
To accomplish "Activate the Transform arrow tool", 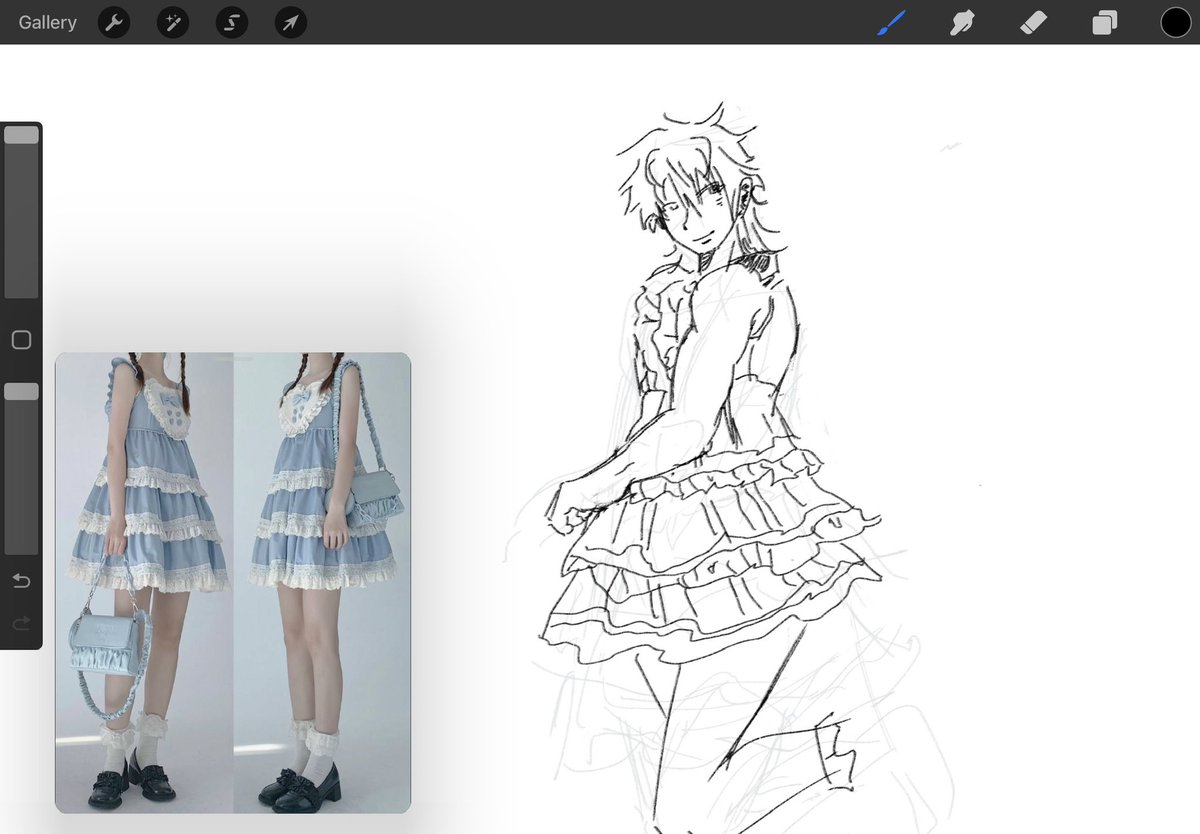I will click(291, 22).
